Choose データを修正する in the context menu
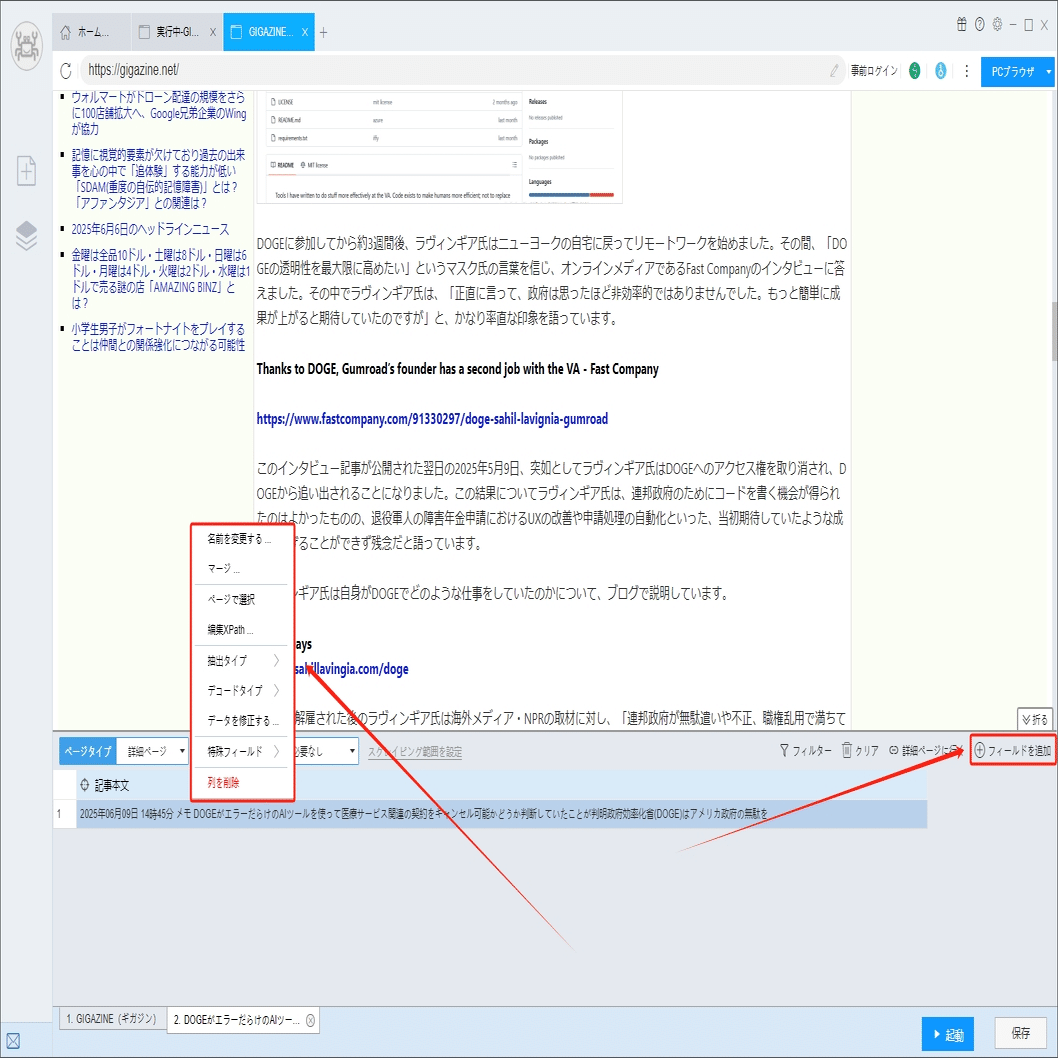This screenshot has height=1058, width=1058. click(242, 721)
